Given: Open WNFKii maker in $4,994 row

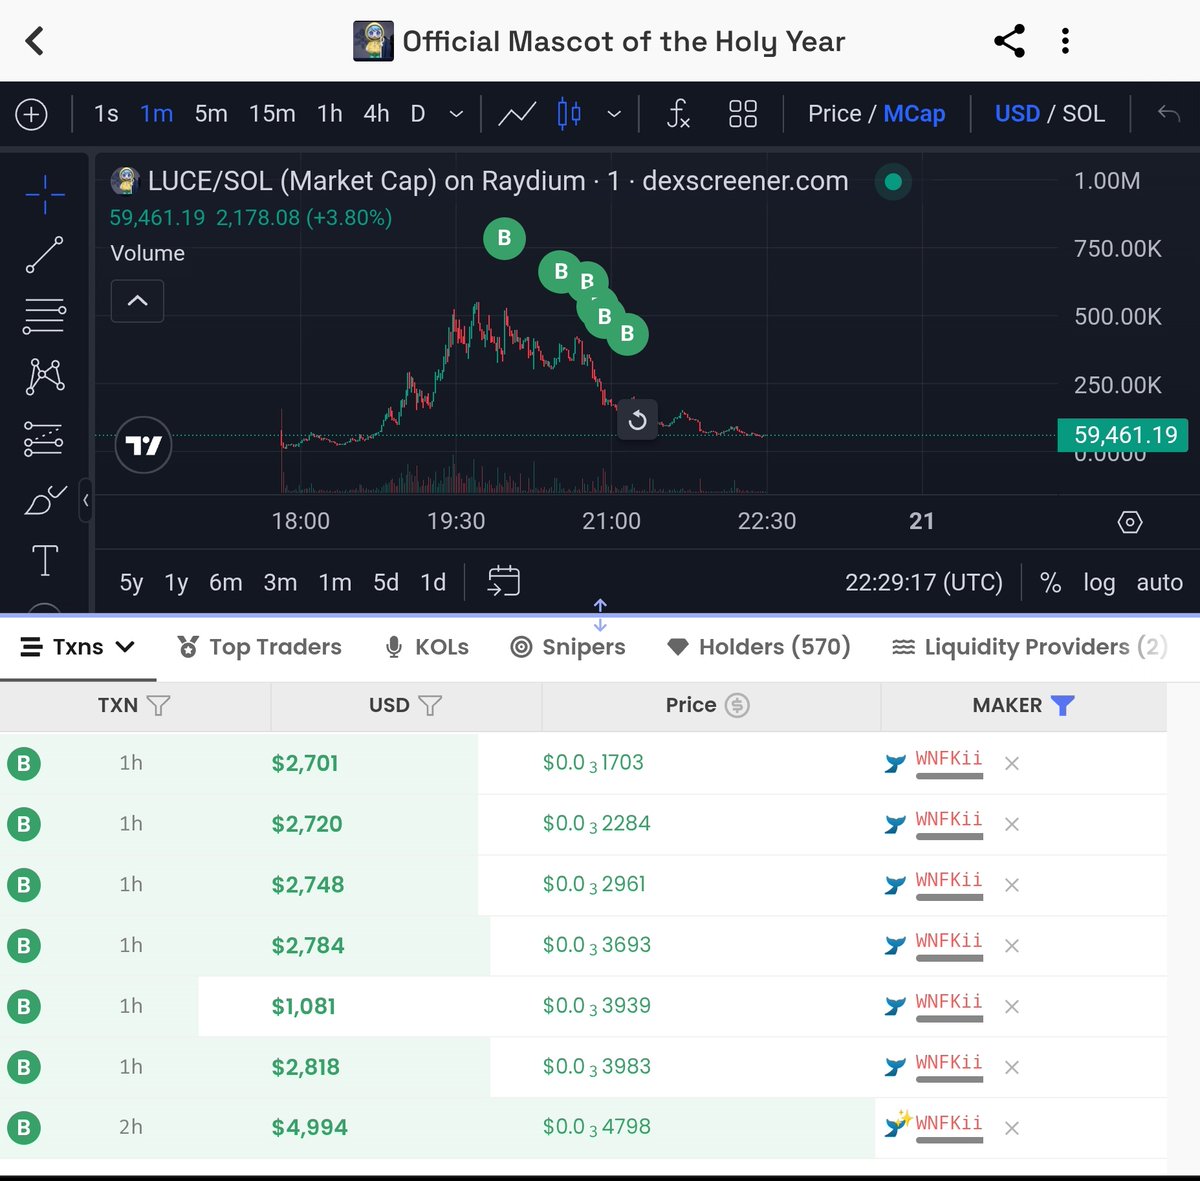Looking at the screenshot, I should coord(948,1123).
